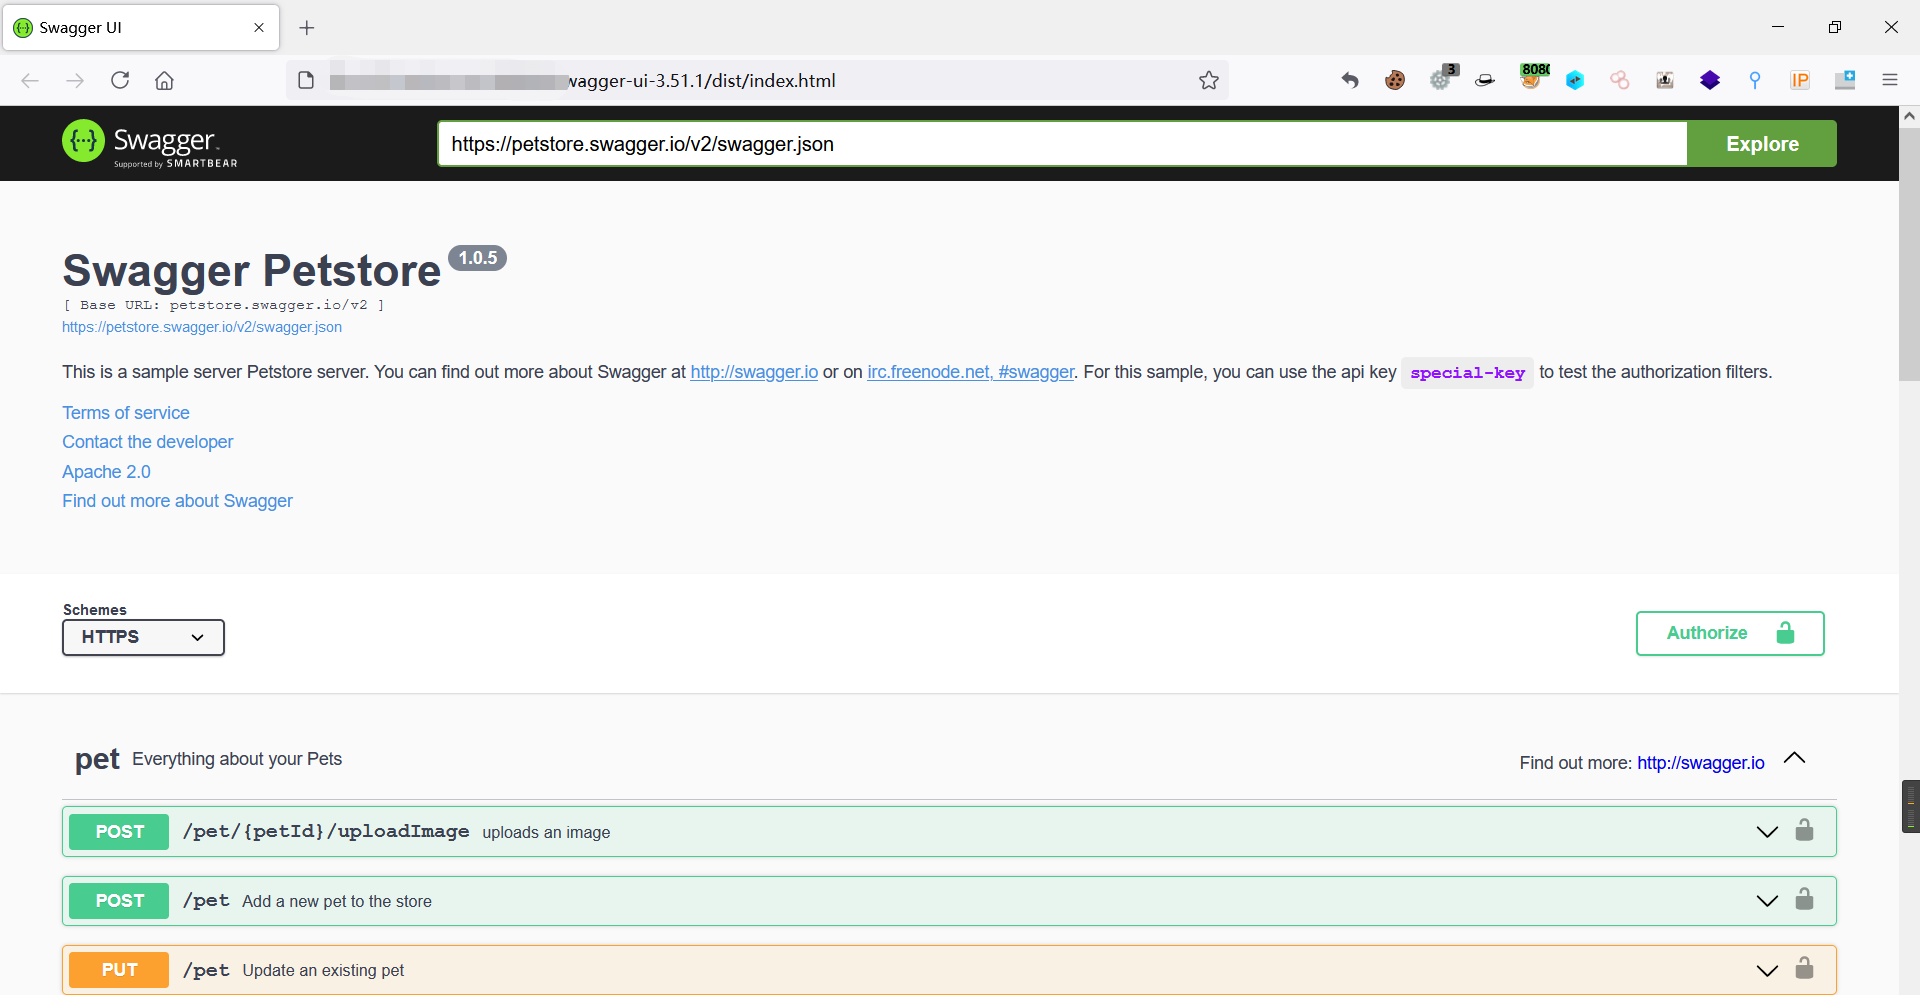Open a new browser tab

pyautogui.click(x=307, y=28)
